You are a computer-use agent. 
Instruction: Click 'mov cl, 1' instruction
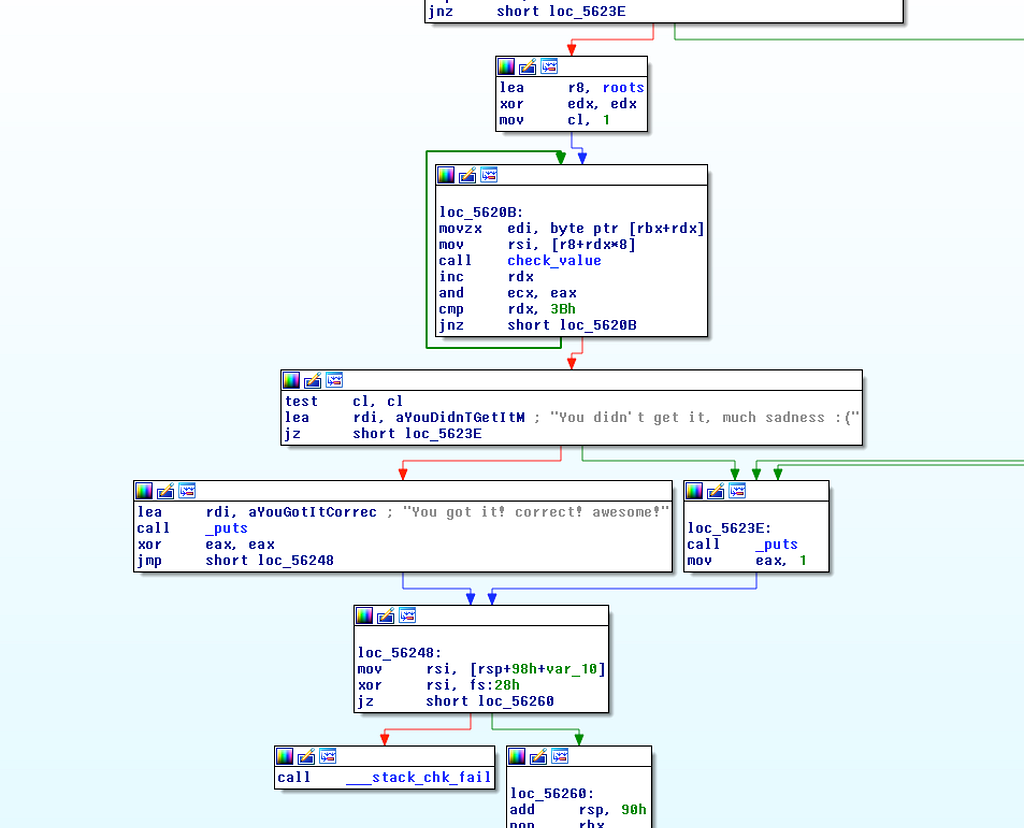pos(554,120)
